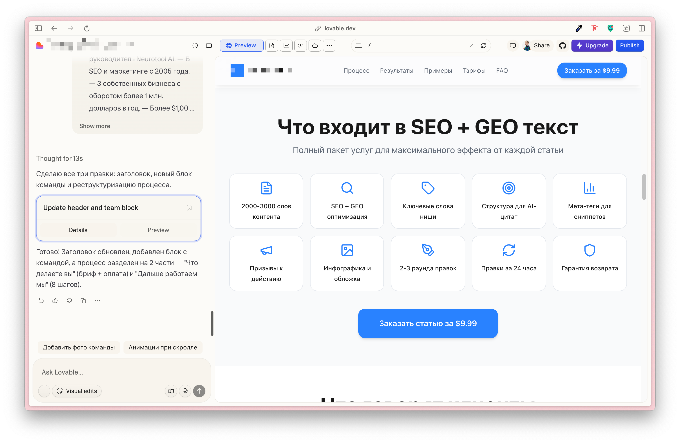680x443 pixels.
Task: Open the 'Результаты' nav link
Action: point(396,71)
